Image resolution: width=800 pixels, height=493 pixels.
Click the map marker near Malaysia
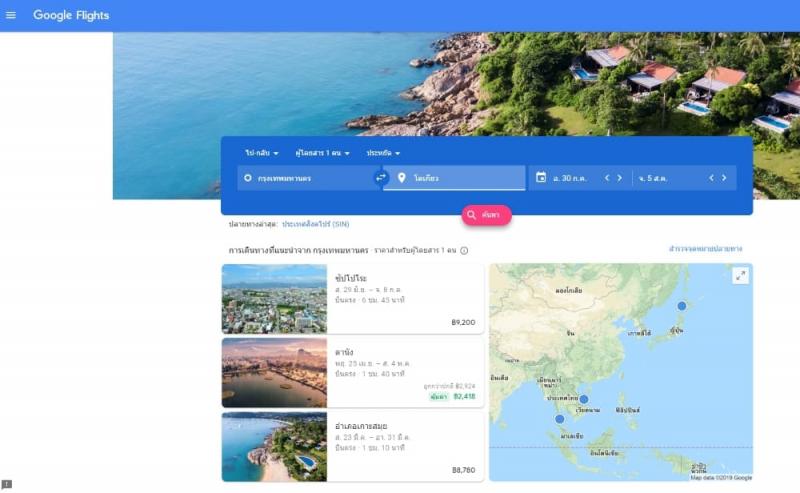[560, 419]
